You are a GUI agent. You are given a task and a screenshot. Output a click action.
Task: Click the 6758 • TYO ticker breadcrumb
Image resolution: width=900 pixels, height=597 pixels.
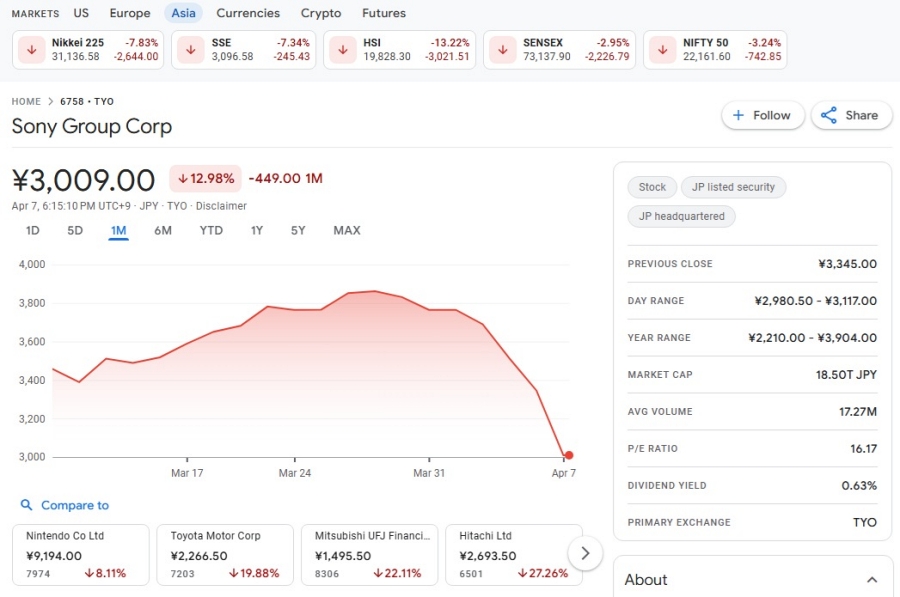[87, 102]
